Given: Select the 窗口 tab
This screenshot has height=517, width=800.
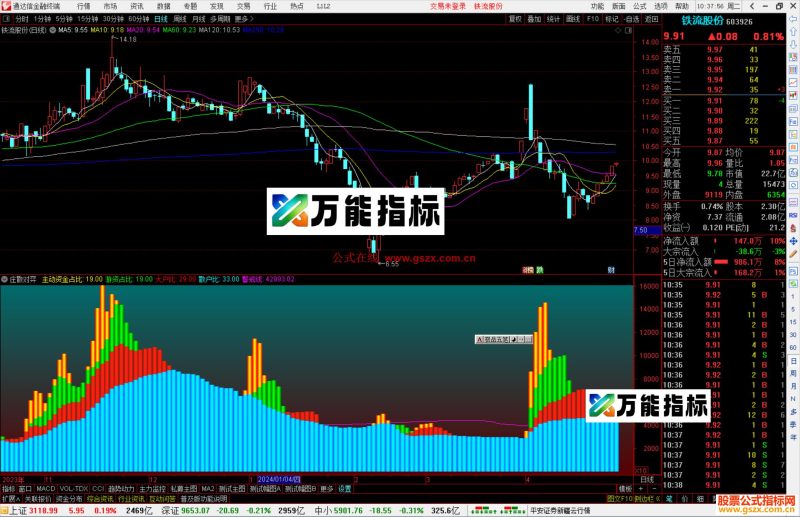Looking at the screenshot, I should click(25, 488).
